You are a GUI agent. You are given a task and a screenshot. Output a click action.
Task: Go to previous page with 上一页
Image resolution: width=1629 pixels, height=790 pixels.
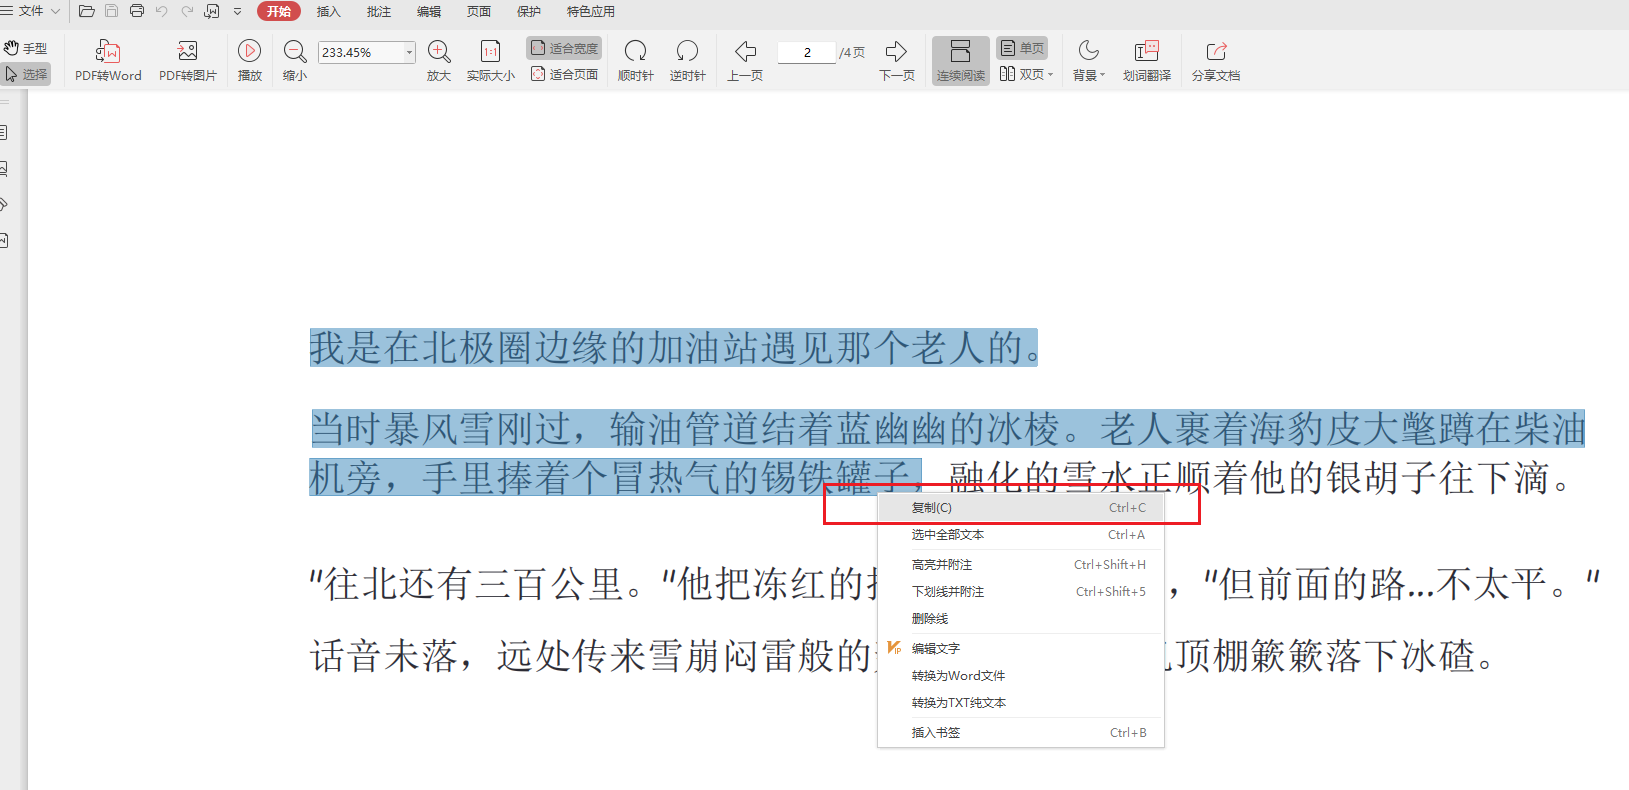[x=745, y=61]
